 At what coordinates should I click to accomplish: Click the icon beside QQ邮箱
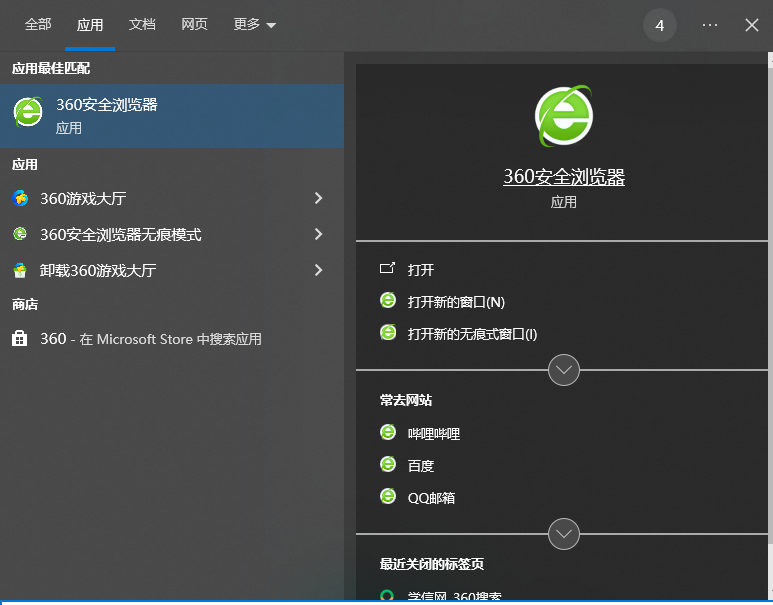click(388, 497)
